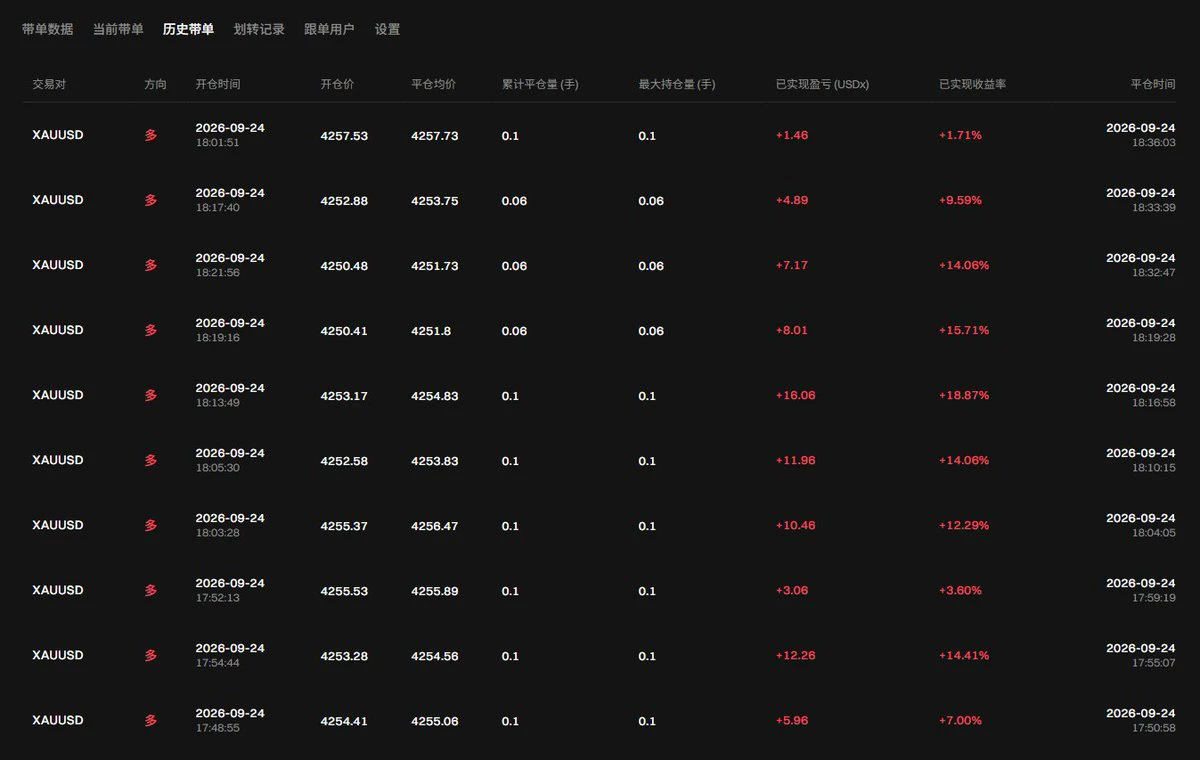Click the open price 4254.41
Screen dimensions: 1200x760
point(344,721)
